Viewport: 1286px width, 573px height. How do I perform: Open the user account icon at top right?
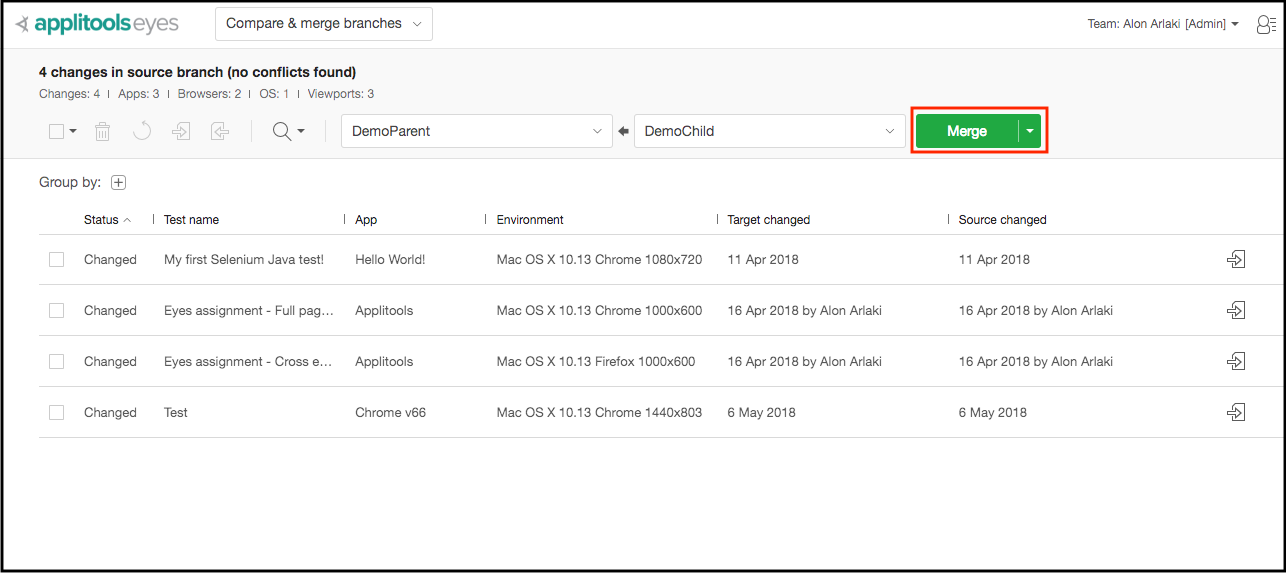pos(1265,24)
